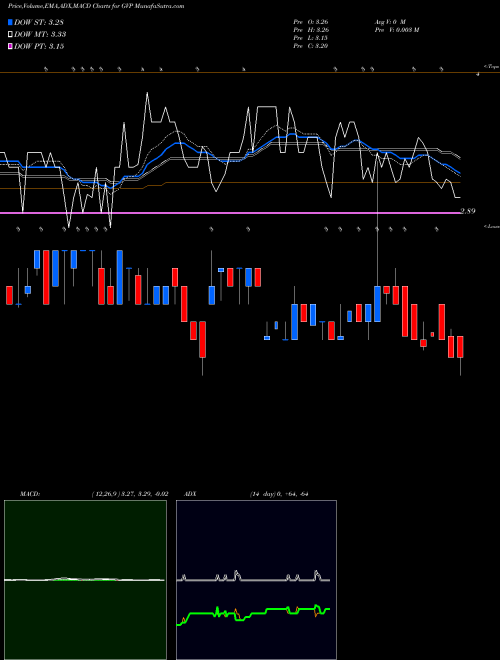Click the 'Avg V: 0 M' value
The width and height of the screenshot is (500, 660).
point(390,22)
